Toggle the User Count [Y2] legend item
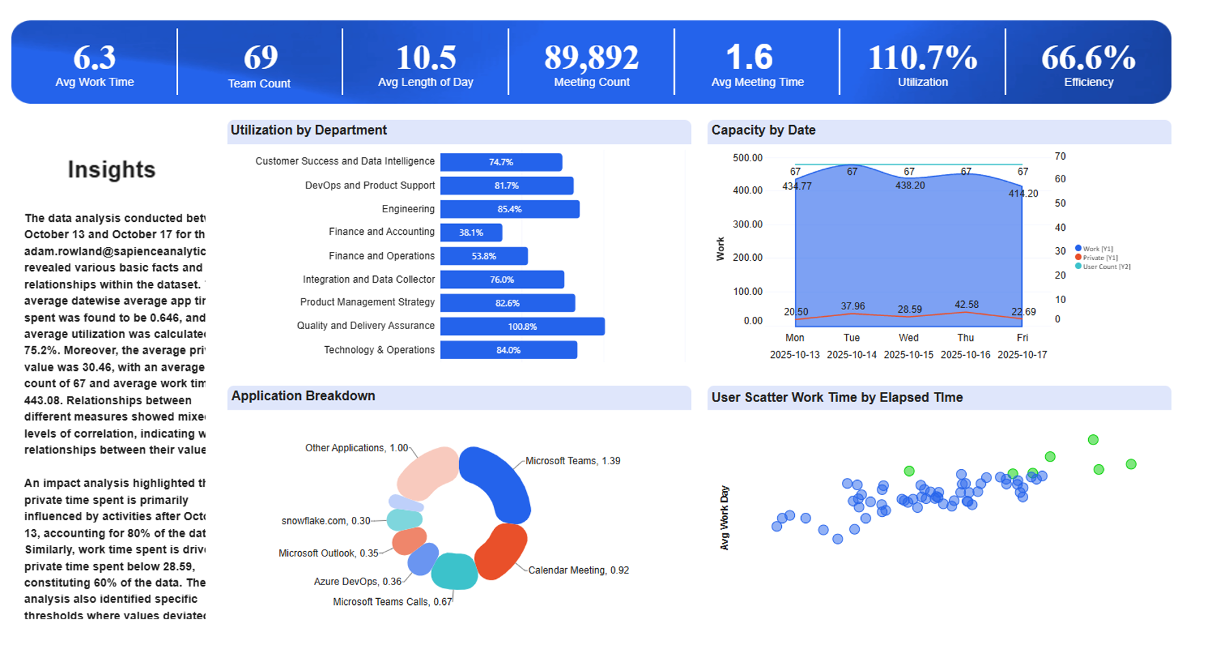The height and width of the screenshot is (650, 1224). point(1105,266)
